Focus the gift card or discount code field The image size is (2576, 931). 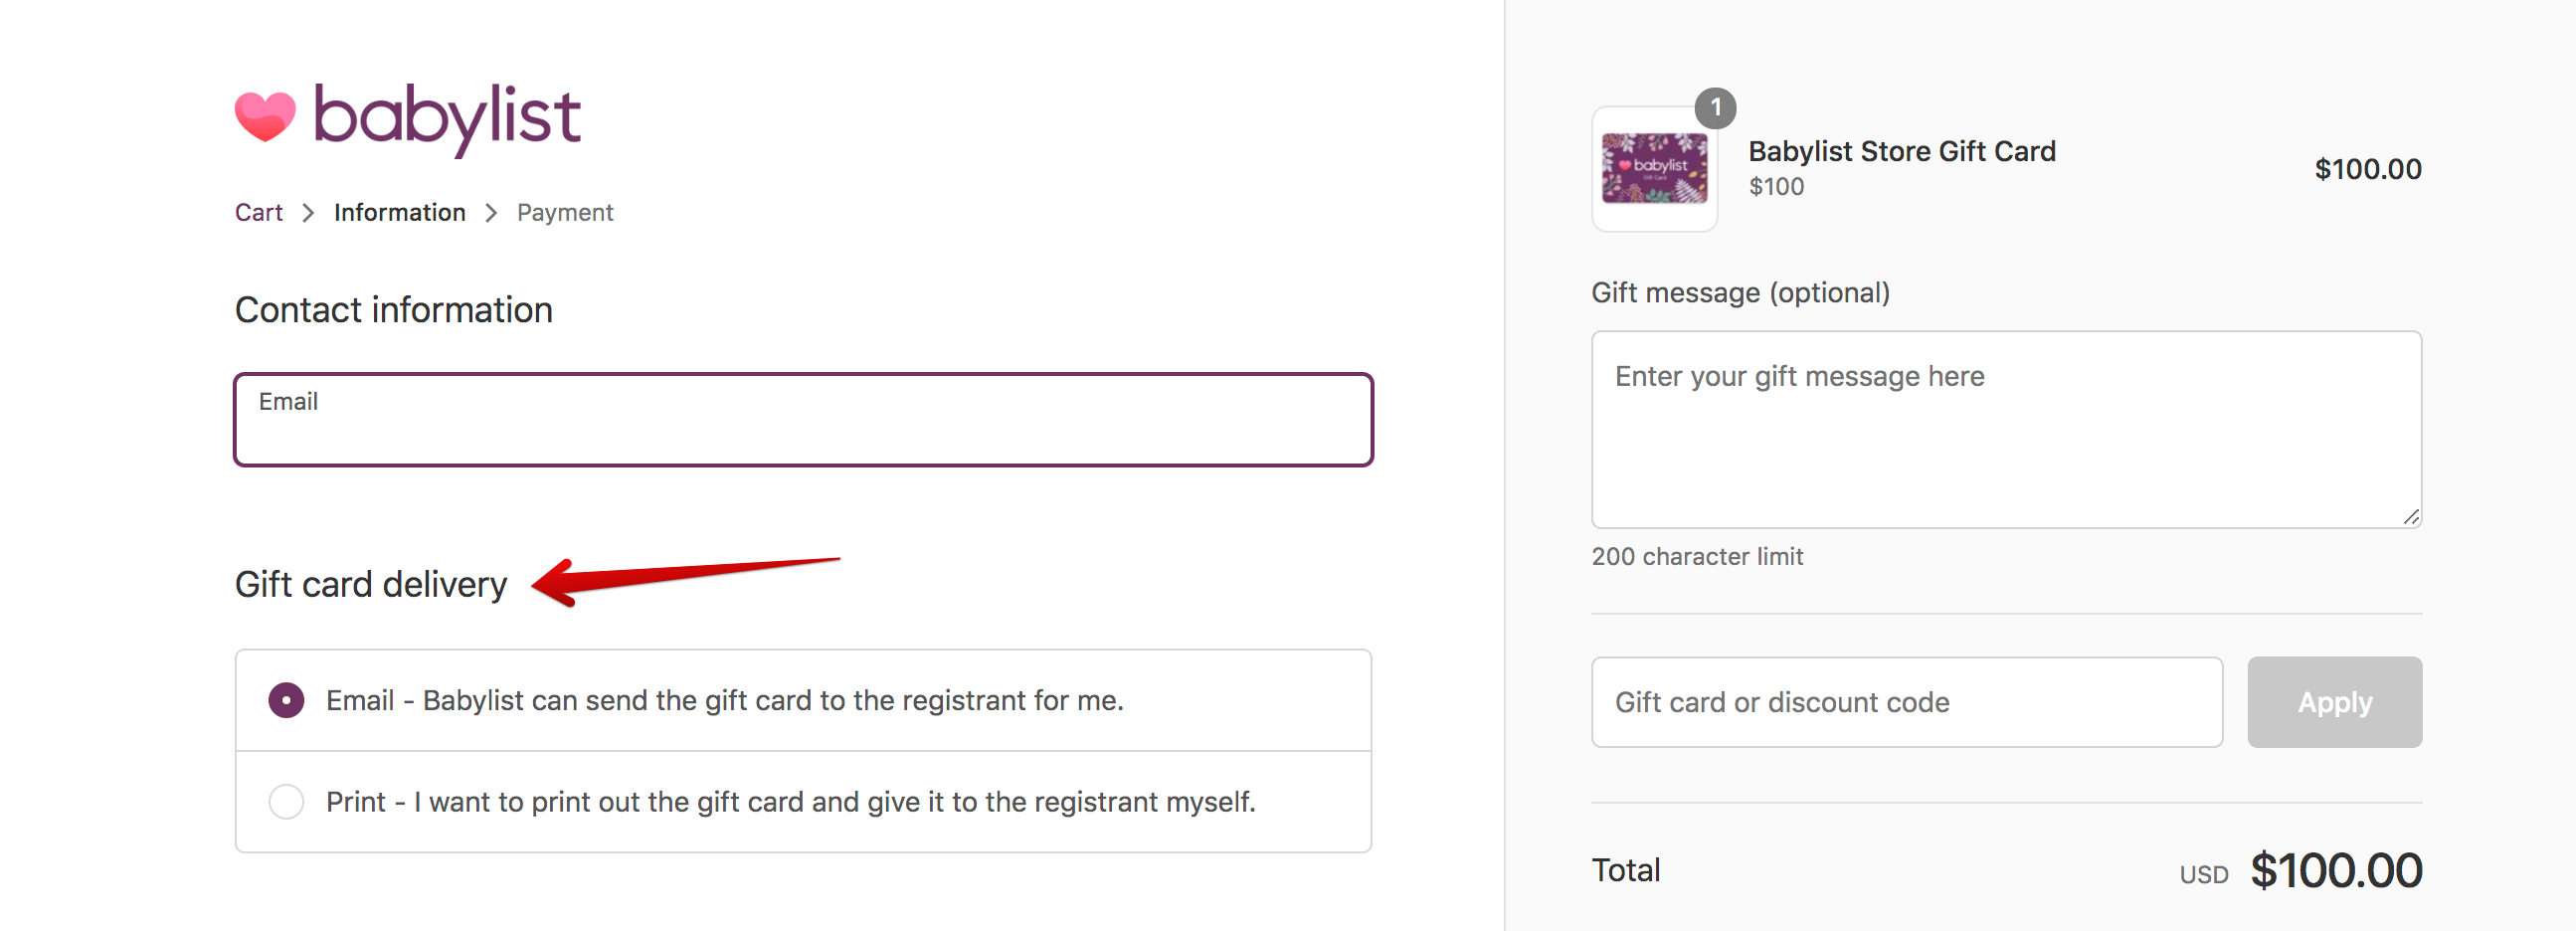click(1907, 702)
